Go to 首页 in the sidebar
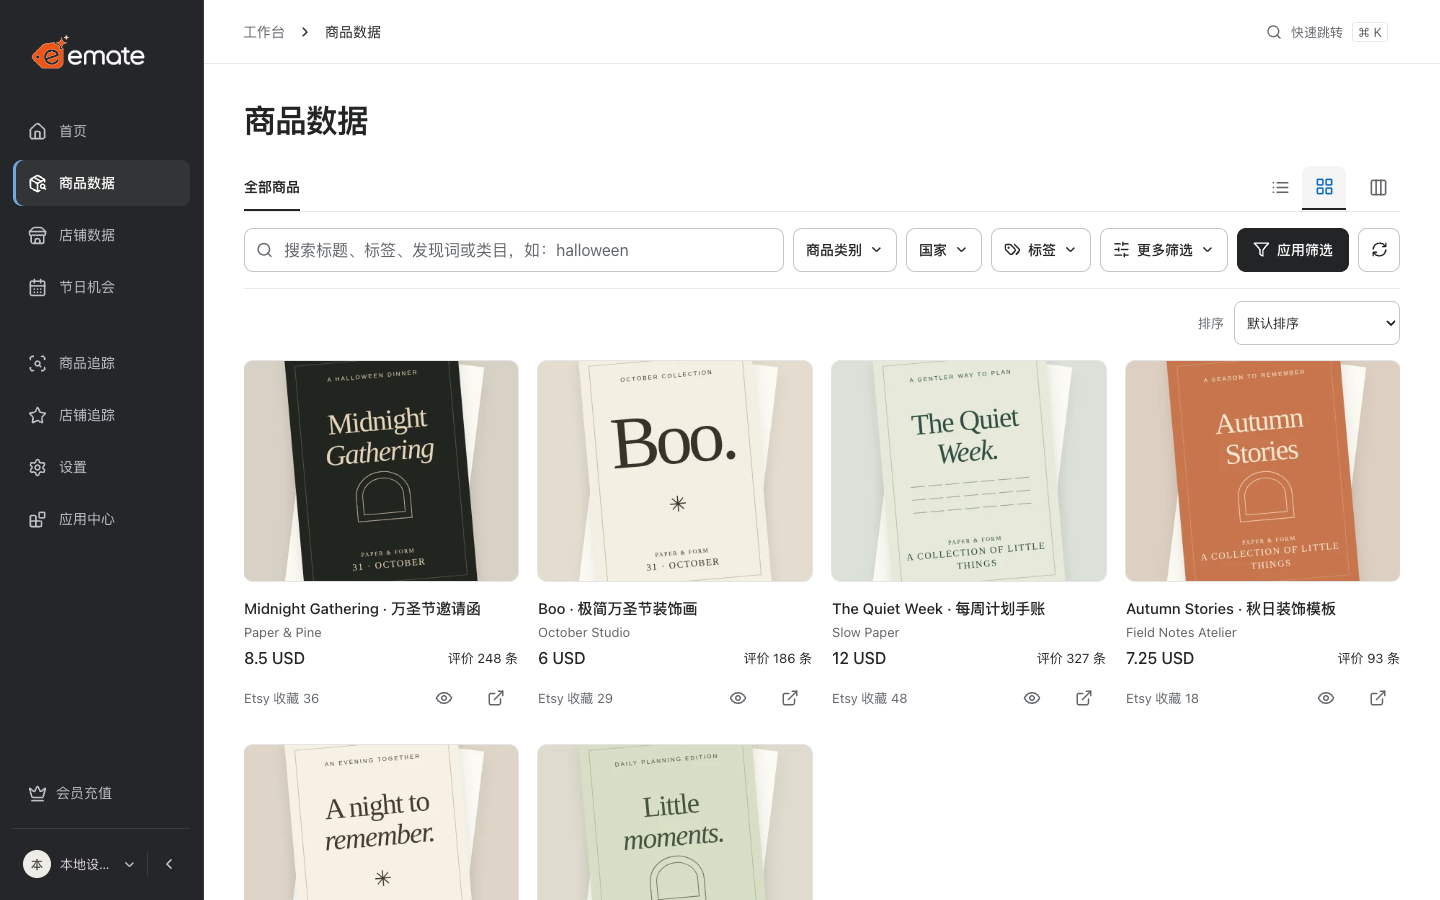Viewport: 1440px width, 900px height. [102, 131]
